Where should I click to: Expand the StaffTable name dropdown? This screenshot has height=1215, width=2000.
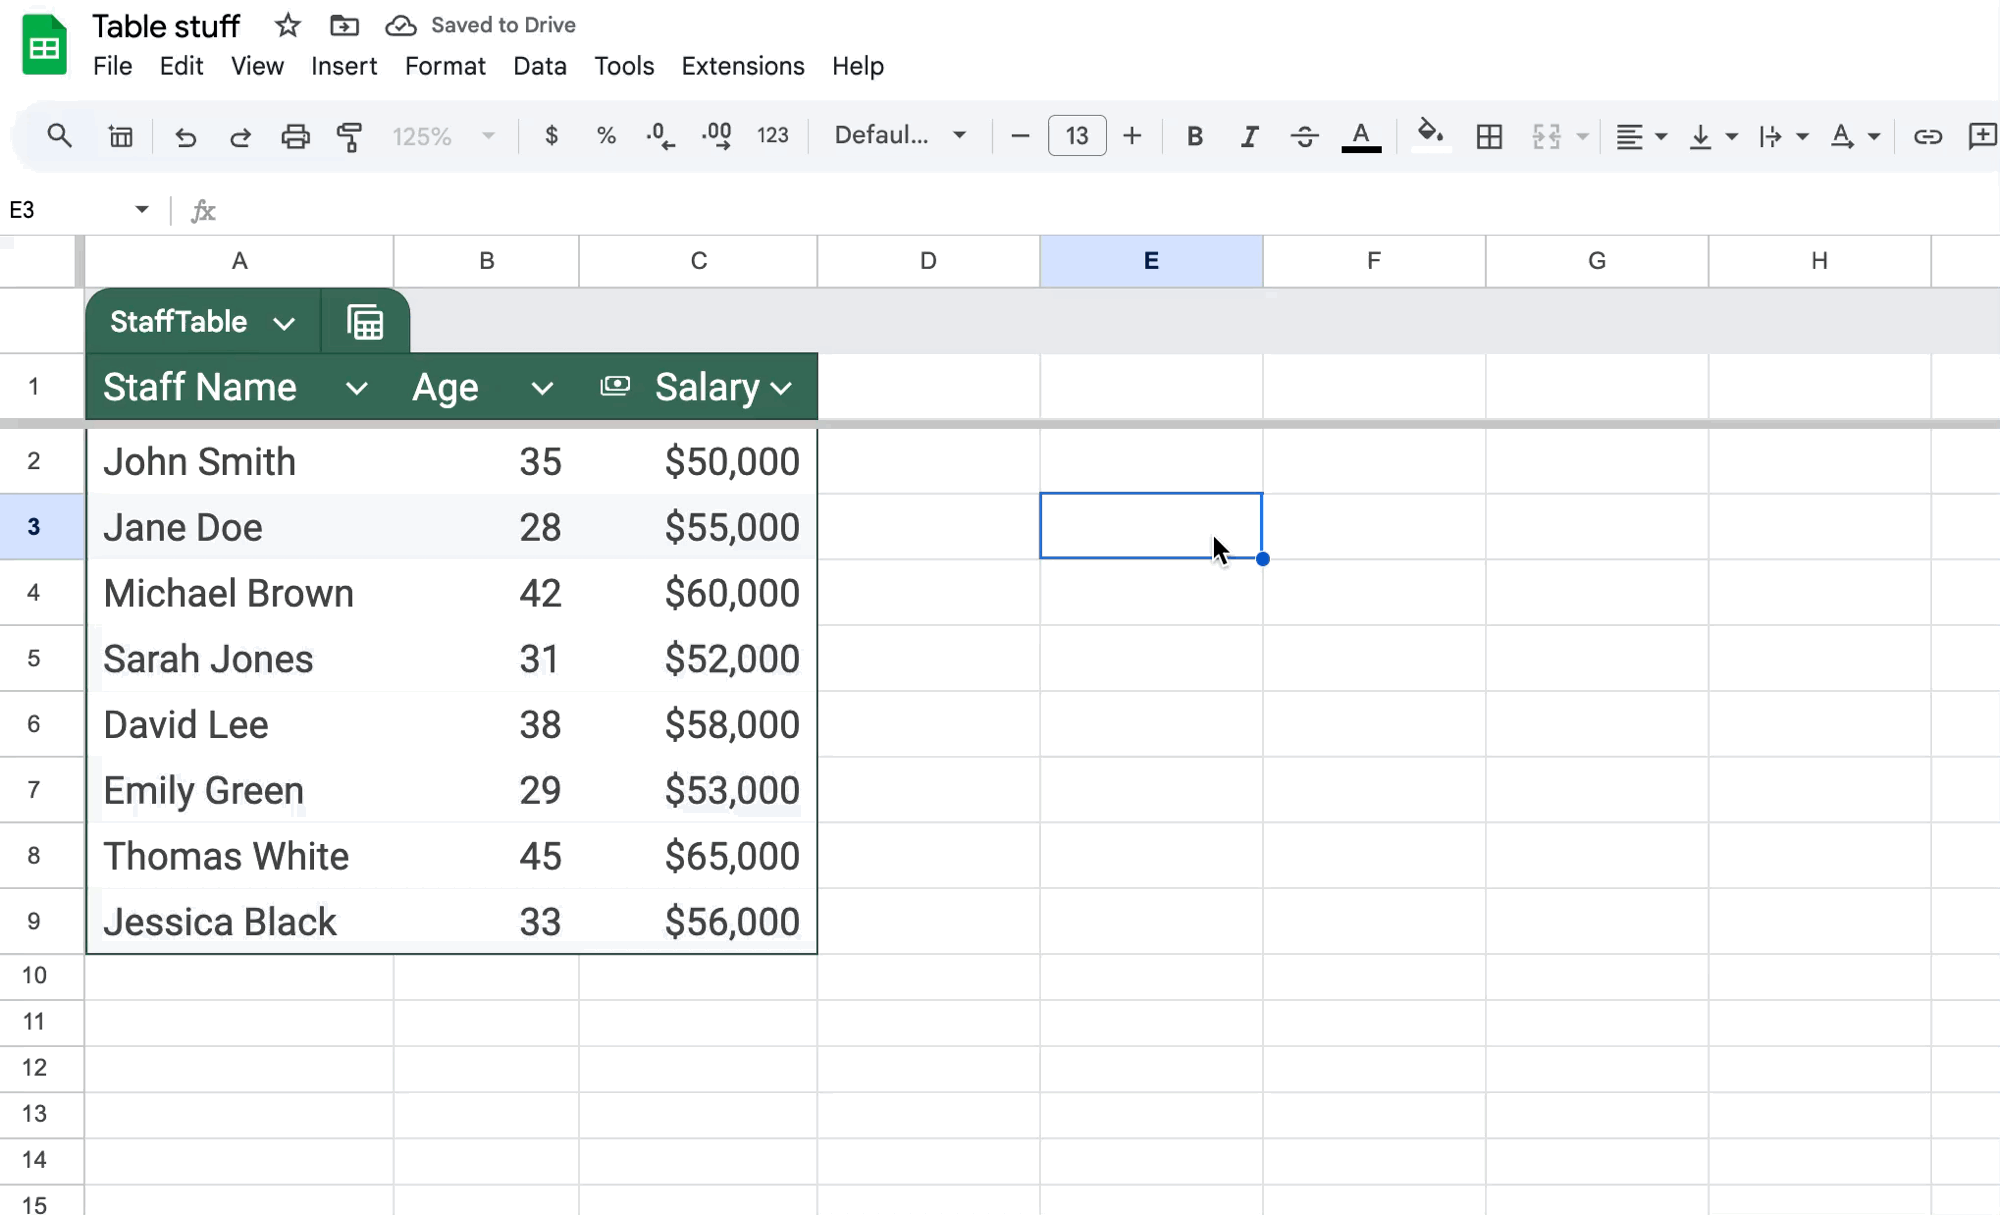pos(284,323)
